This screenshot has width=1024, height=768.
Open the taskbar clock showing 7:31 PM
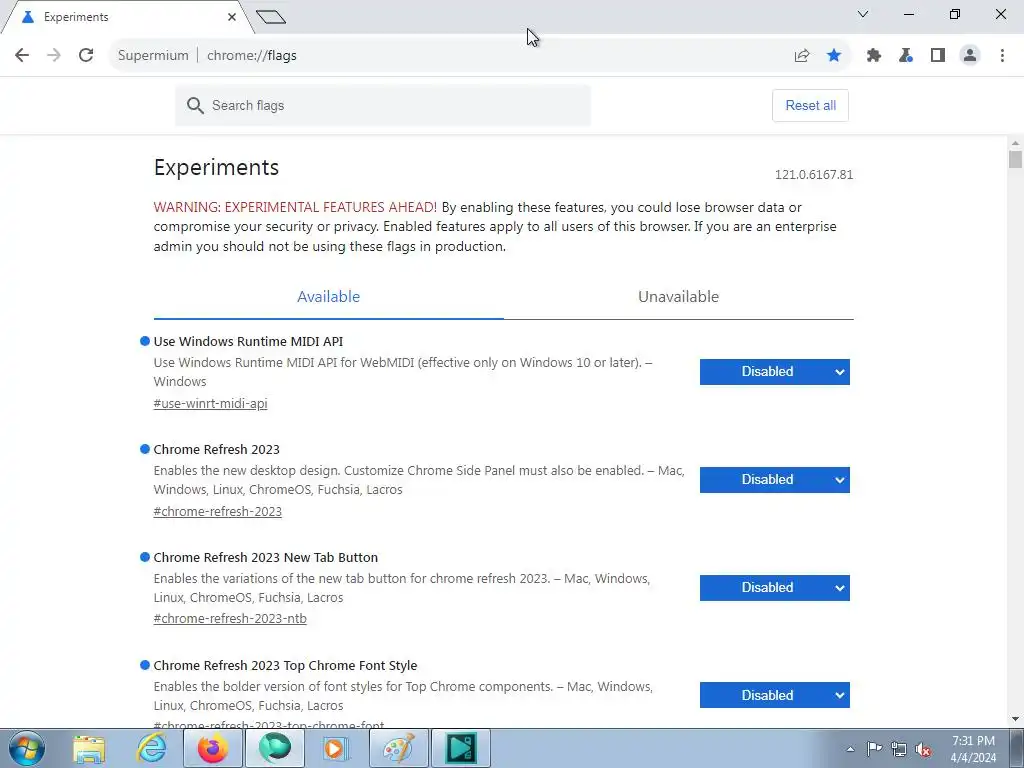point(973,749)
